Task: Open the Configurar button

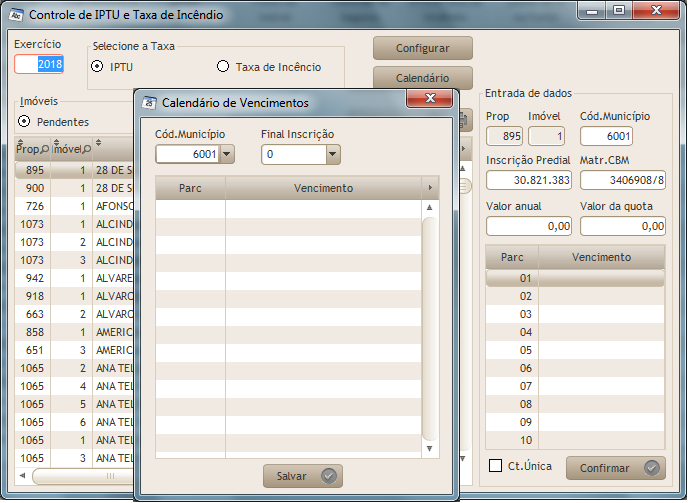Action: tap(422, 48)
